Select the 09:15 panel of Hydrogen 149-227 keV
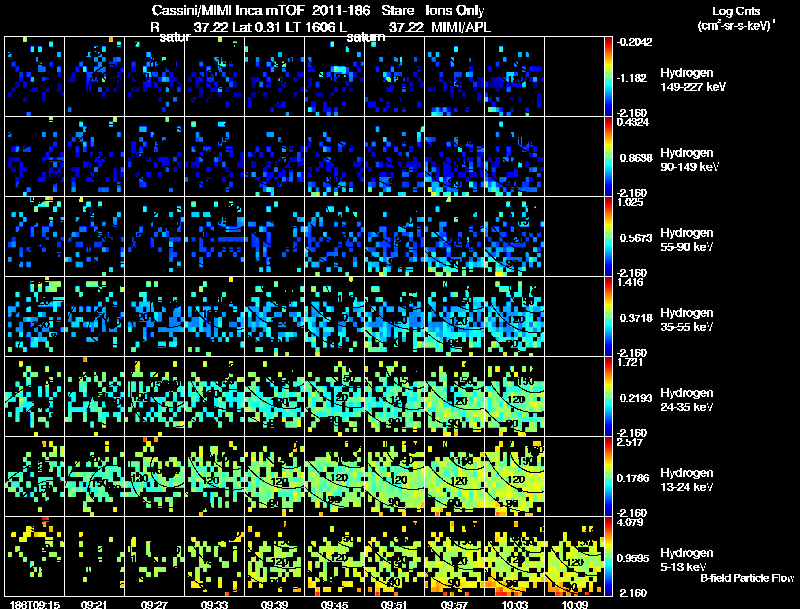The height and width of the screenshot is (609, 800). pyautogui.click(x=35, y=77)
